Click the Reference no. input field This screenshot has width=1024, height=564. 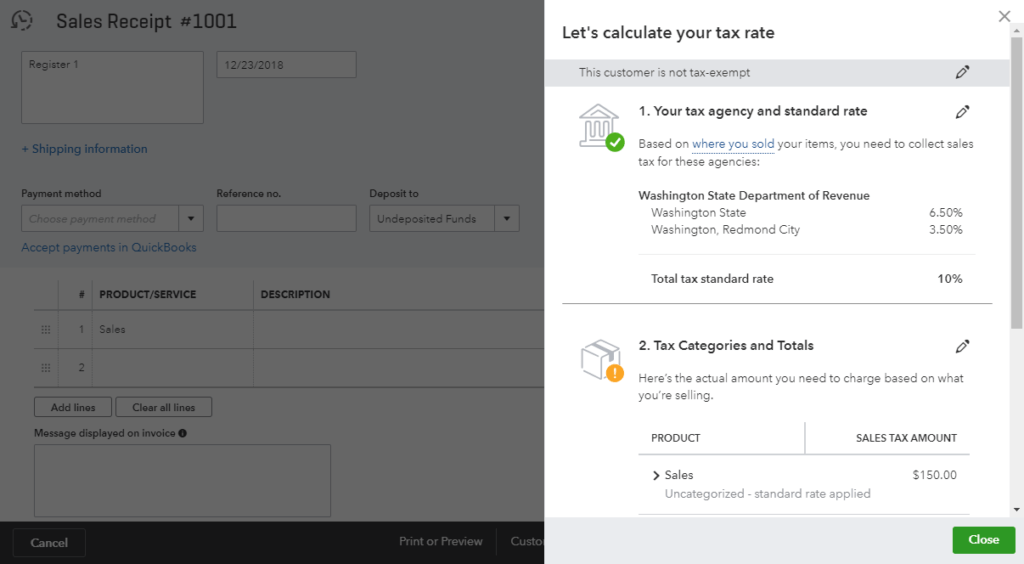click(286, 219)
